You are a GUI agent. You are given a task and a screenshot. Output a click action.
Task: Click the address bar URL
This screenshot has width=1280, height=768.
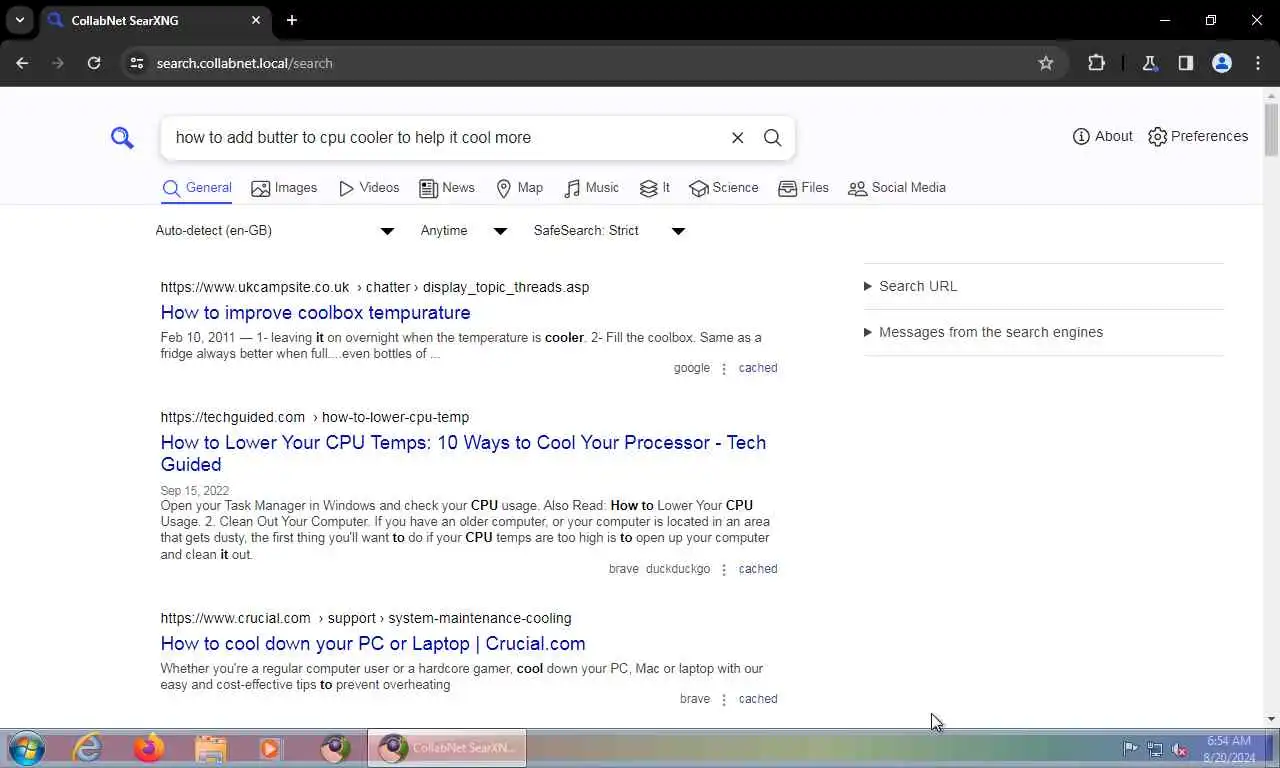pyautogui.click(x=245, y=63)
